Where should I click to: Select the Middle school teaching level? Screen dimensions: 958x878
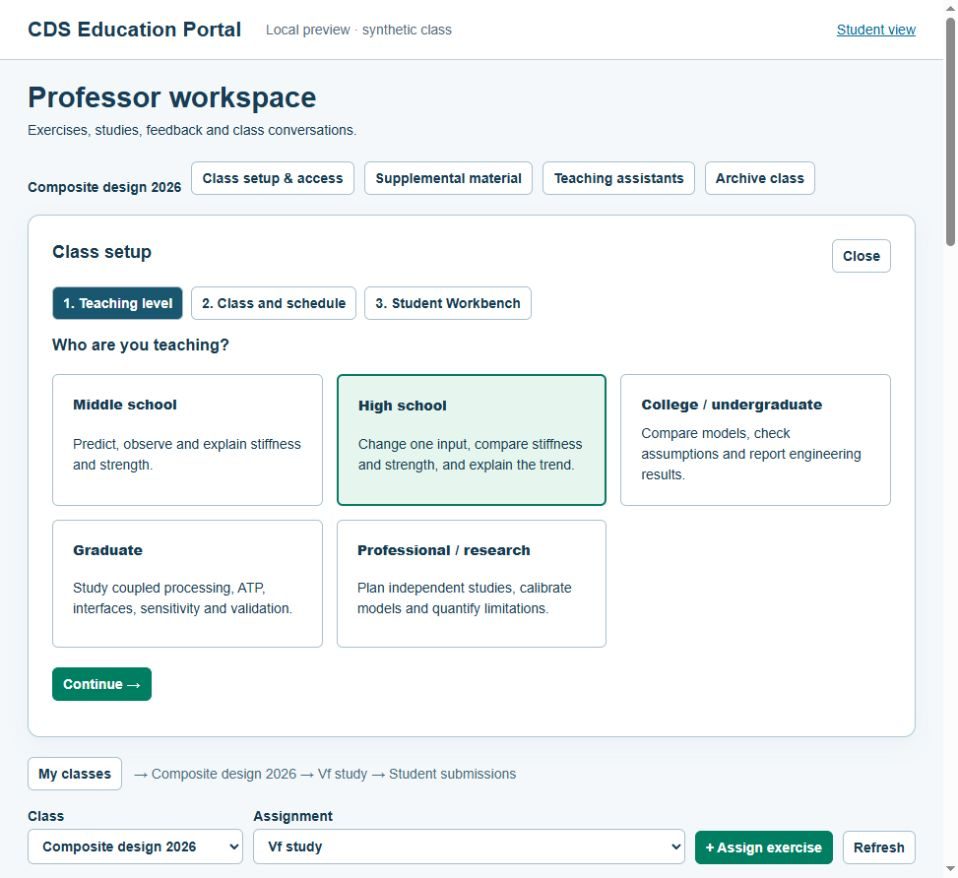click(x=188, y=440)
